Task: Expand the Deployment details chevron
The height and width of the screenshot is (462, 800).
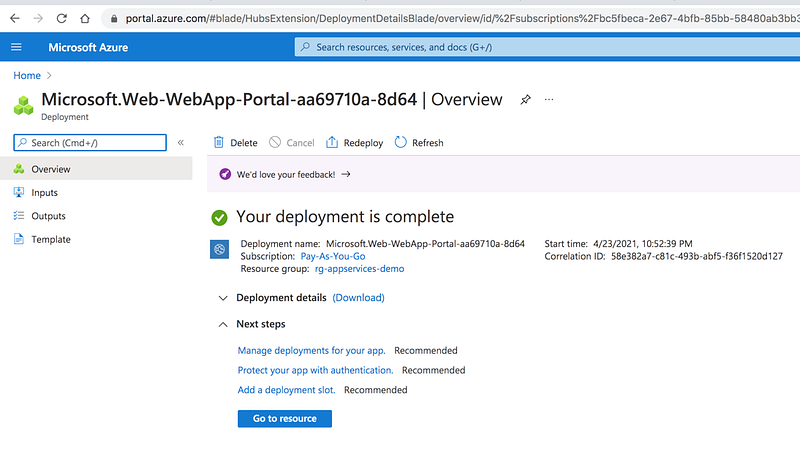Action: pos(223,298)
